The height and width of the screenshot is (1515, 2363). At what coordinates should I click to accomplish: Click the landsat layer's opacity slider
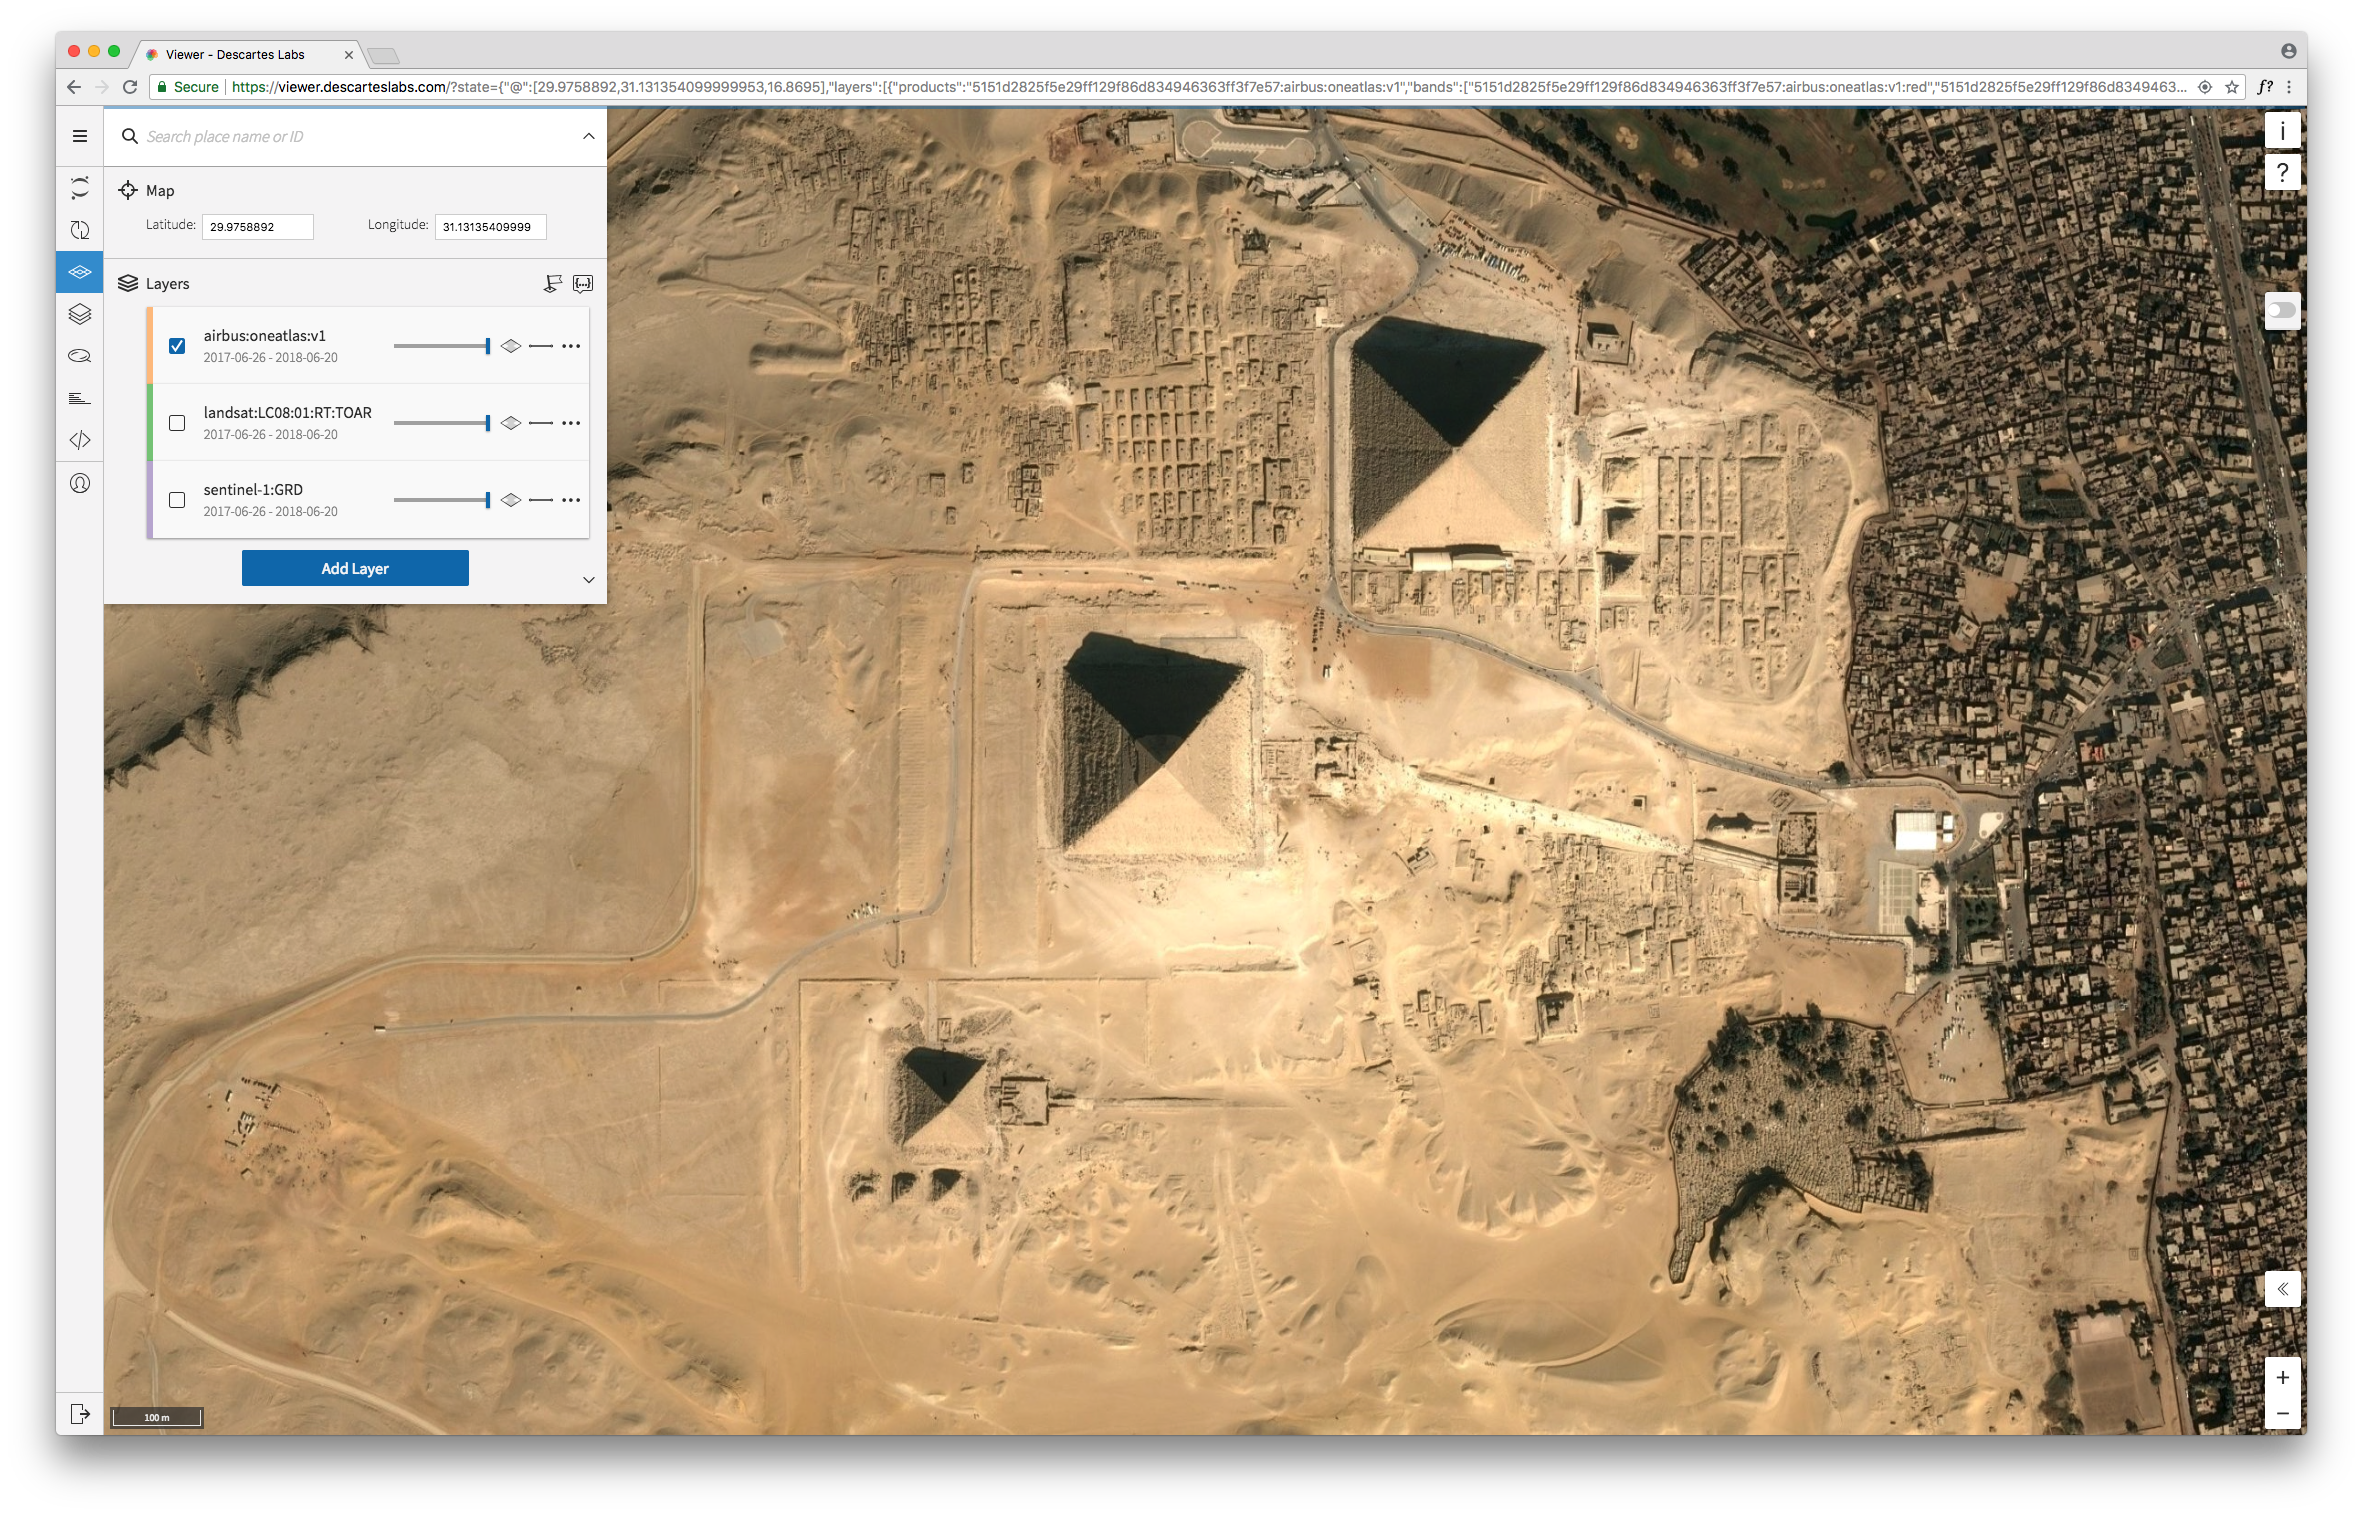click(x=441, y=423)
